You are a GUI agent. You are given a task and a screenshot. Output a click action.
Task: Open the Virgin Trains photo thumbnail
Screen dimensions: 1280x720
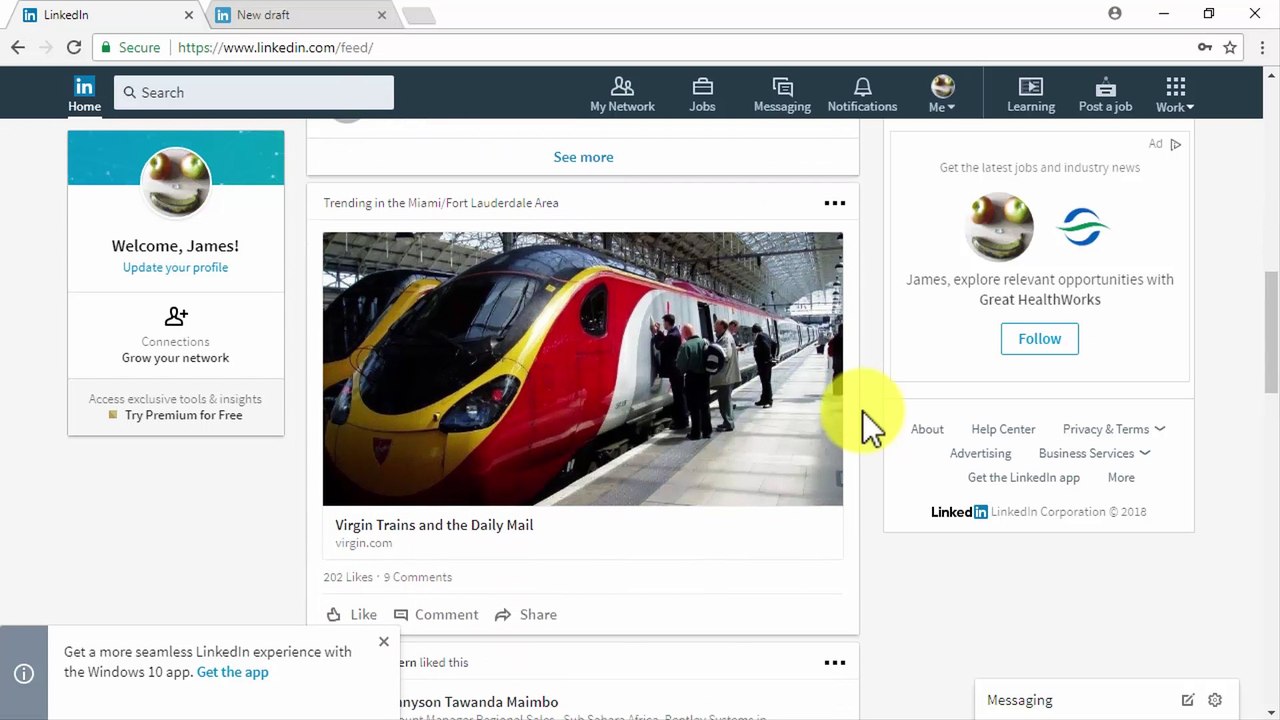tap(583, 369)
